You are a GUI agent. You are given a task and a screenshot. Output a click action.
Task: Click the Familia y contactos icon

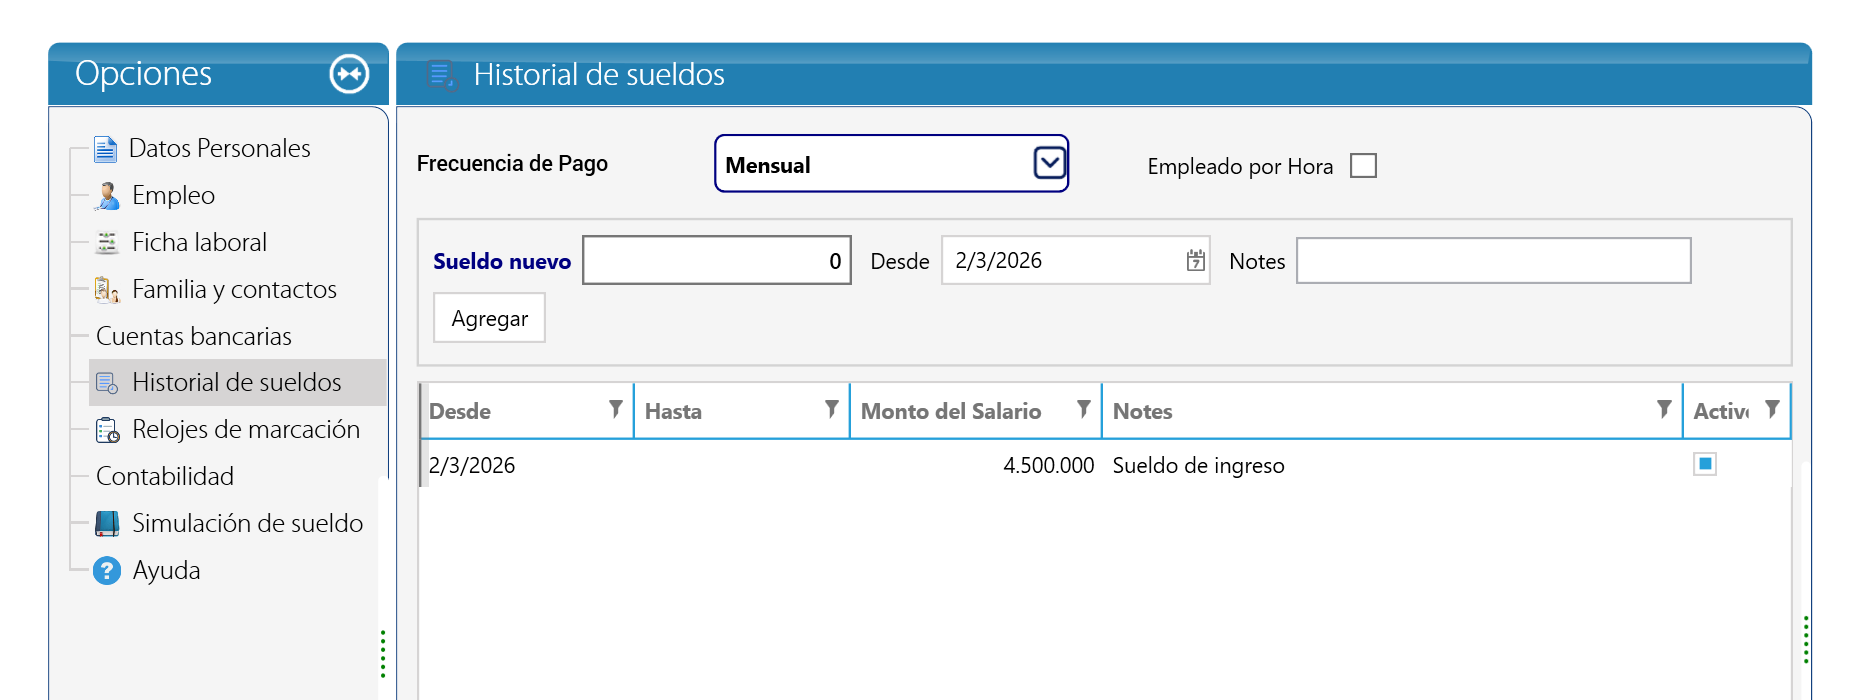(107, 290)
